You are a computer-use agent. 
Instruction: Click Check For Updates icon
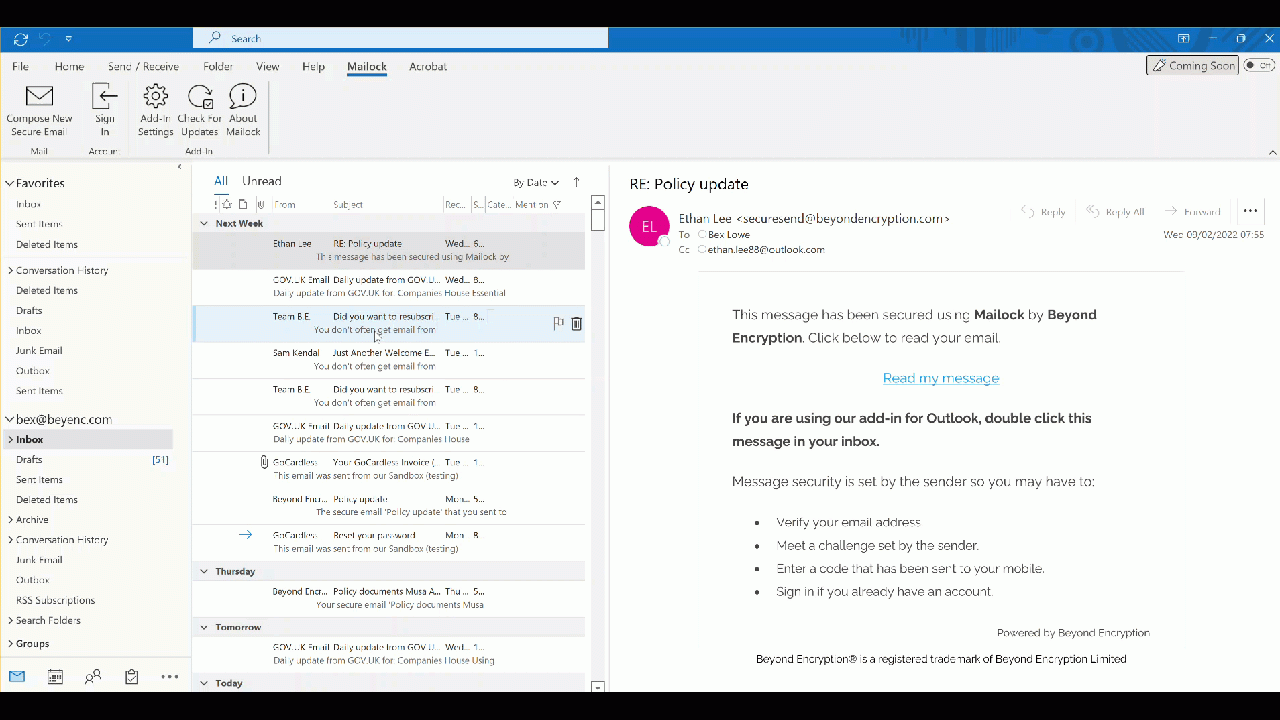coord(199,97)
